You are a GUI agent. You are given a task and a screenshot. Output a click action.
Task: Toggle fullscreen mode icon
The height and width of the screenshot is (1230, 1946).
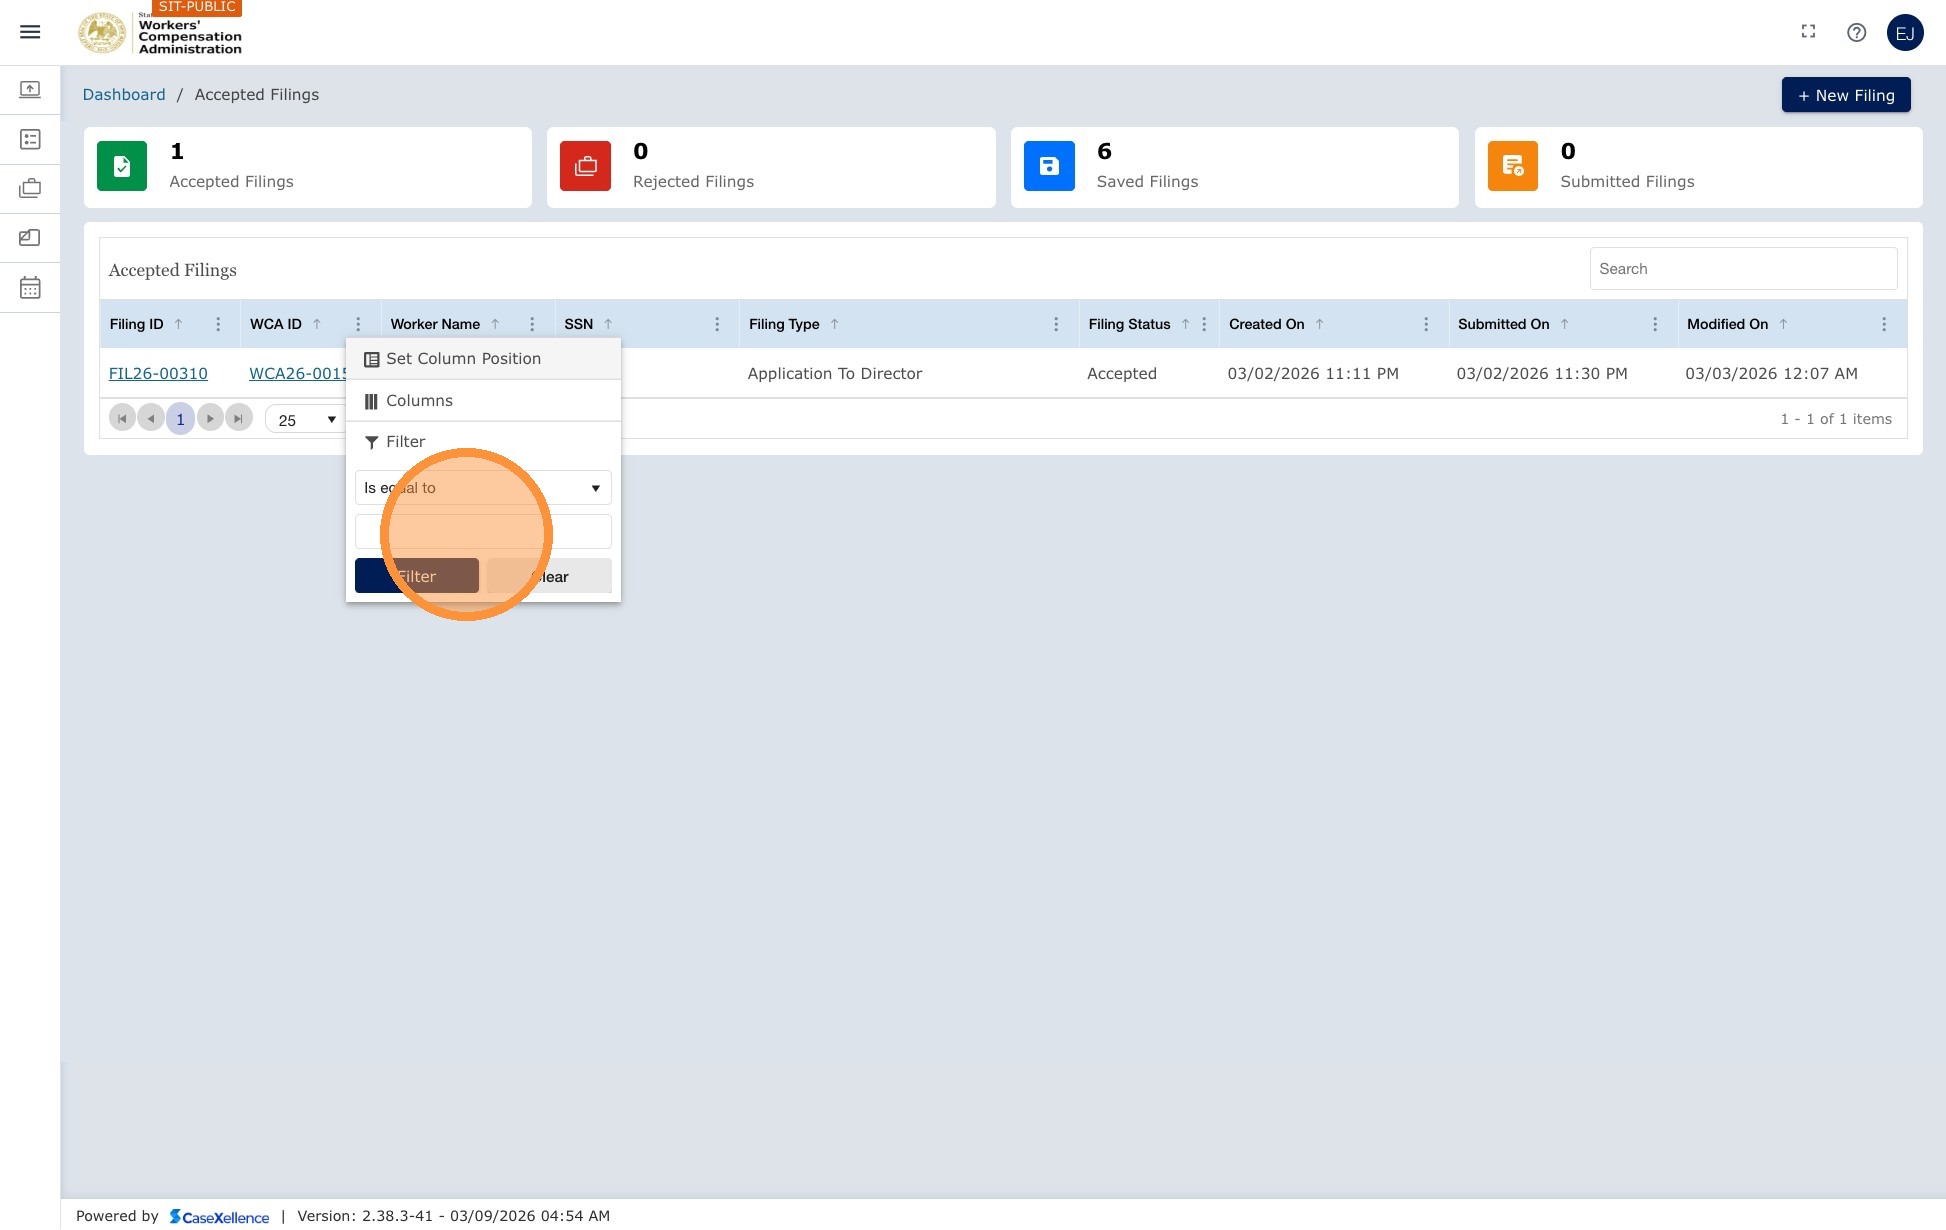[x=1808, y=32]
